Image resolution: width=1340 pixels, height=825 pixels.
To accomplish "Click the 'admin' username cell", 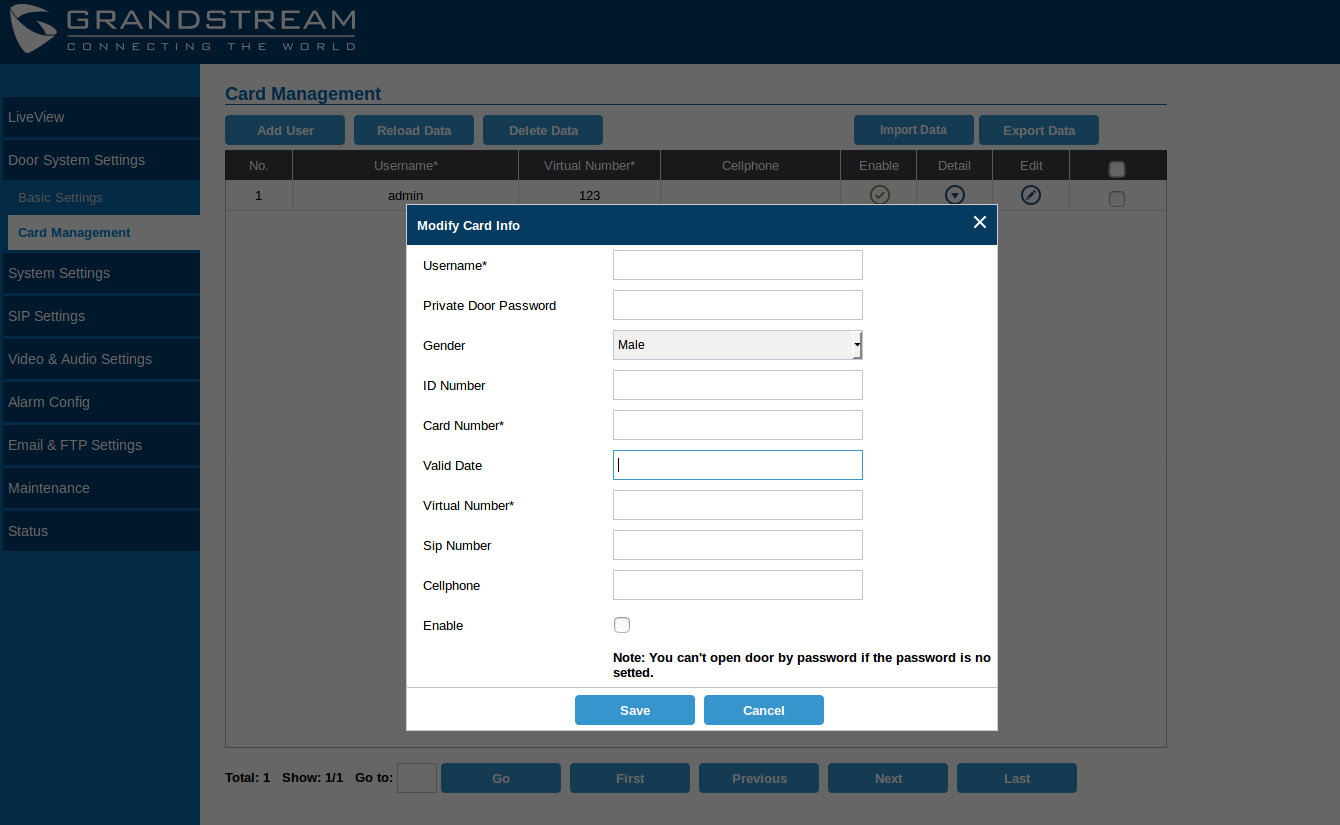I will [406, 195].
